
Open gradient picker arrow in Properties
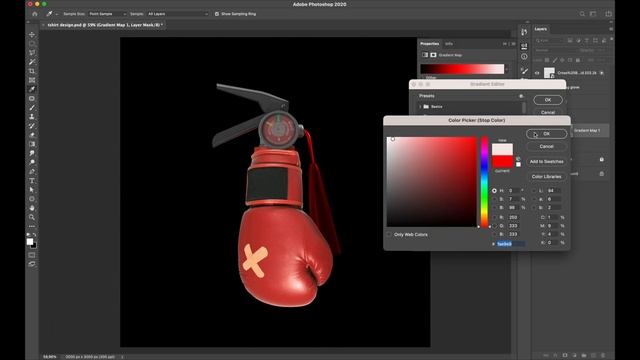pyautogui.click(x=507, y=69)
